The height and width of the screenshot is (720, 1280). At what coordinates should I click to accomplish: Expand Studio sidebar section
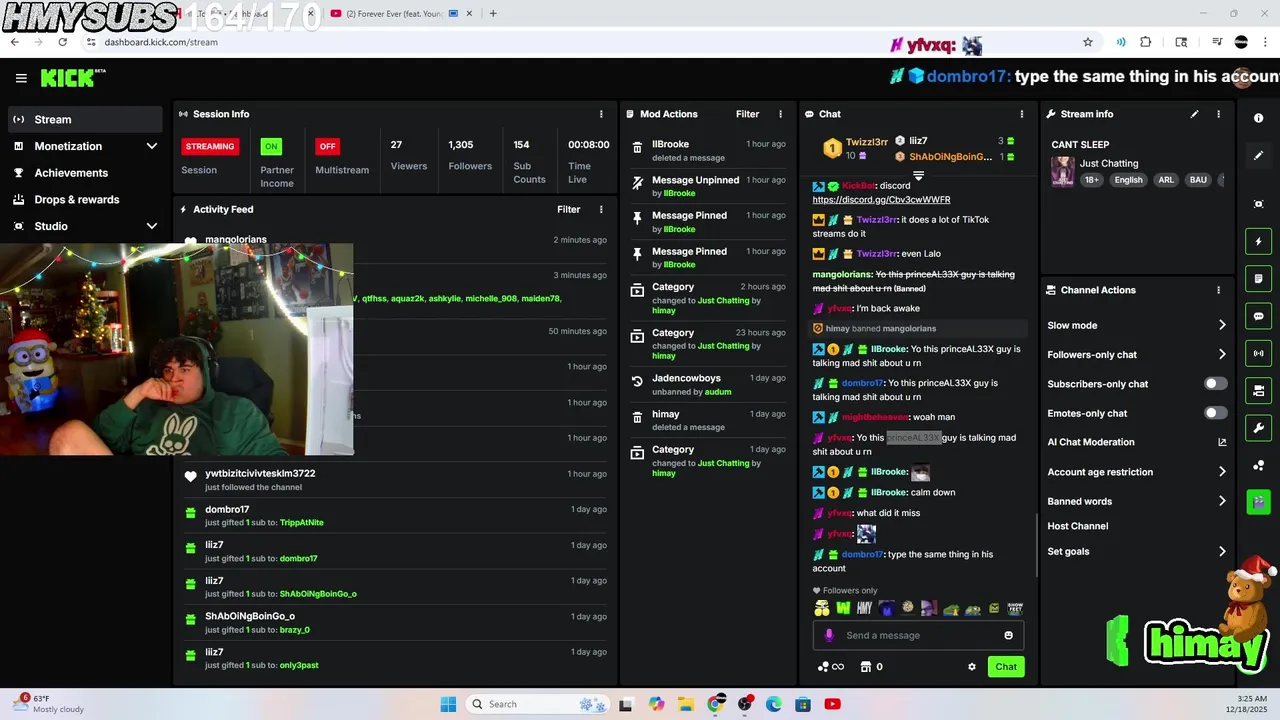[151, 226]
